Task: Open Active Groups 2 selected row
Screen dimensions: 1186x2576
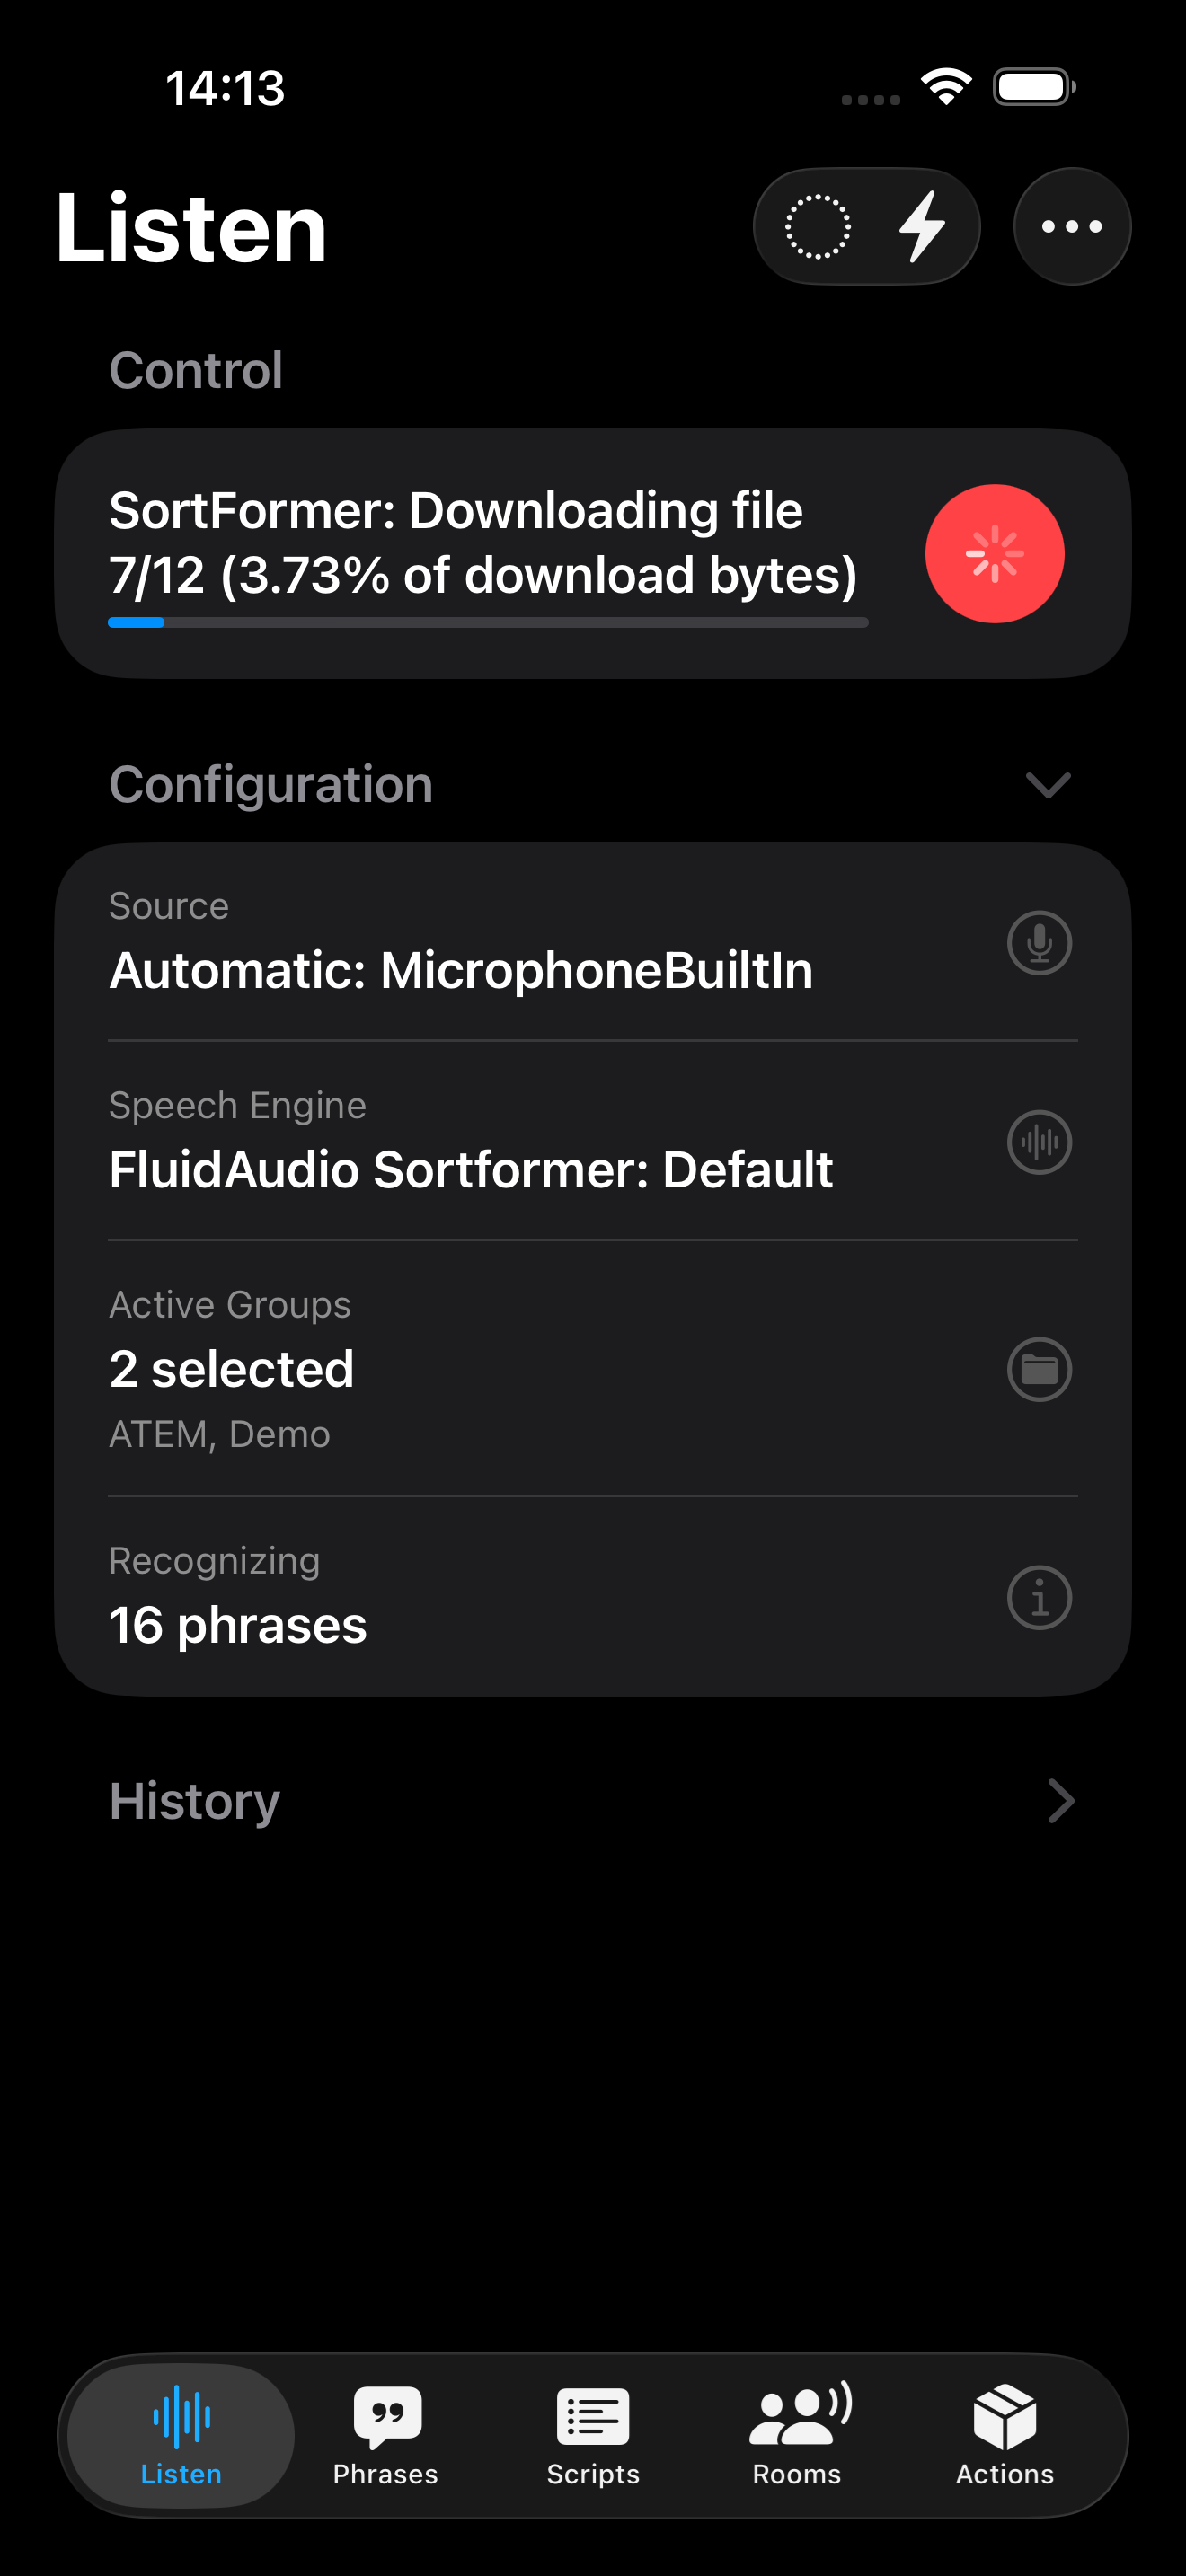Action: click(x=232, y=1368)
